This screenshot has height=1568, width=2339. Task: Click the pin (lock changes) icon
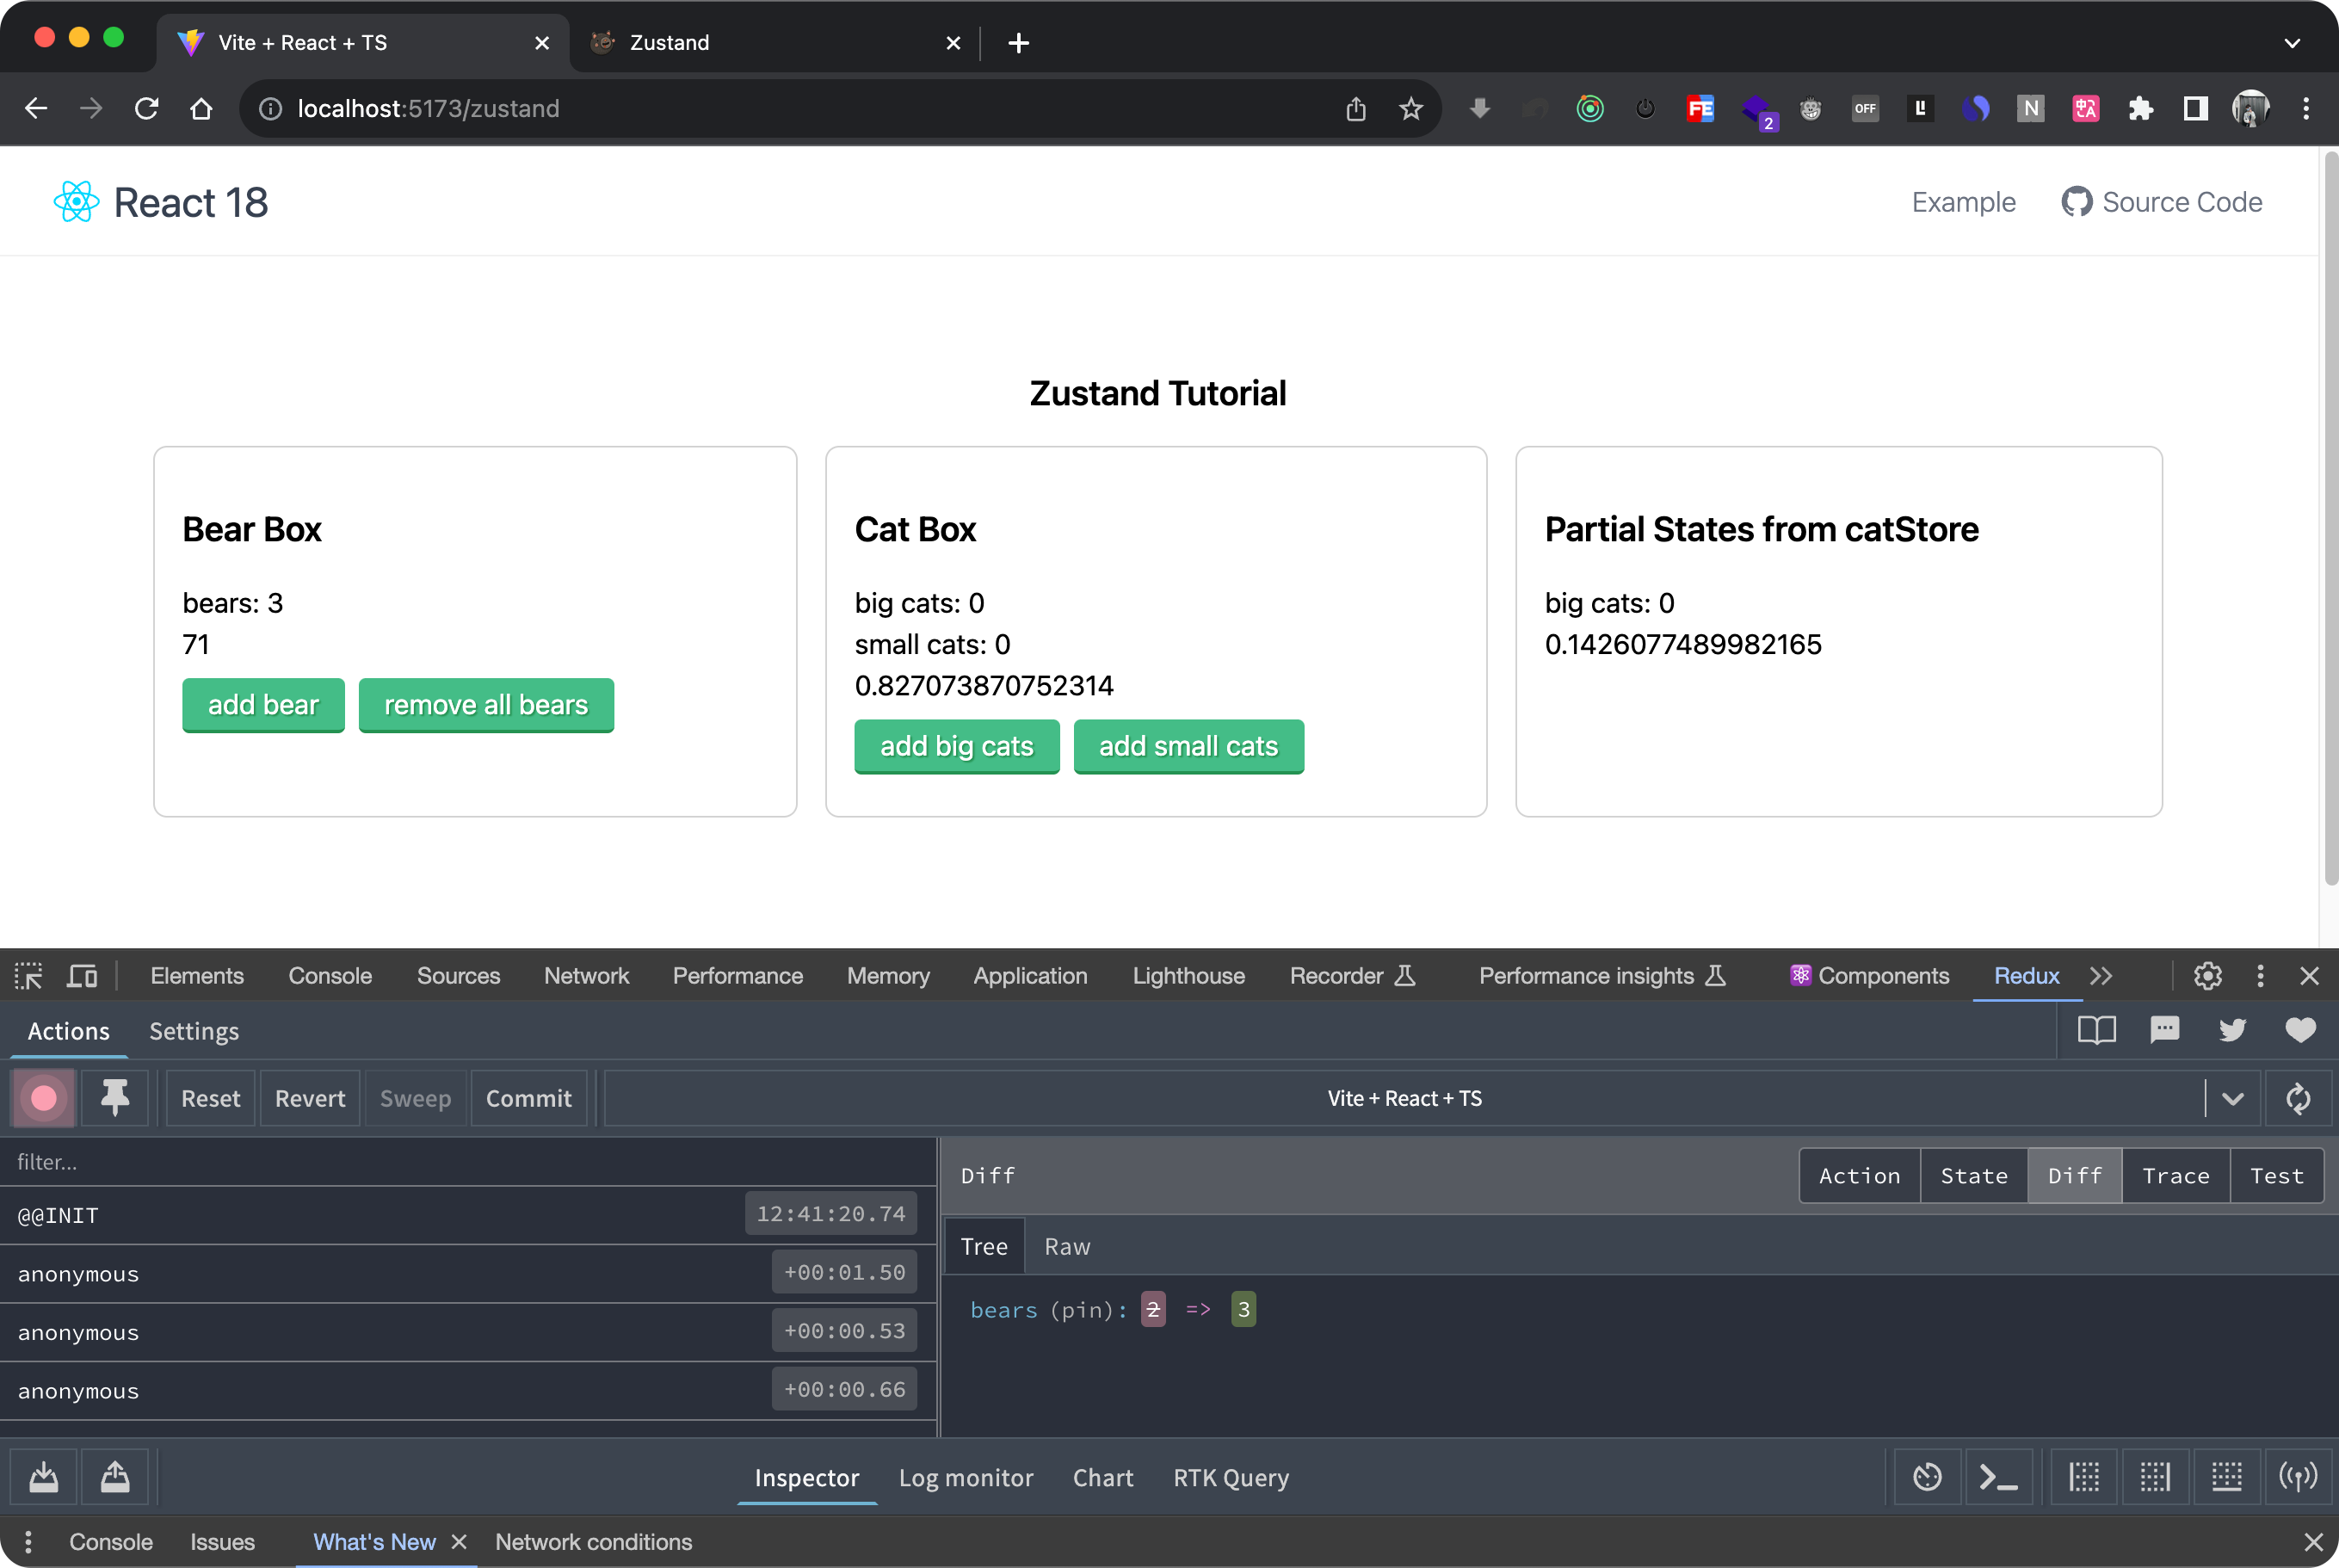coord(115,1098)
